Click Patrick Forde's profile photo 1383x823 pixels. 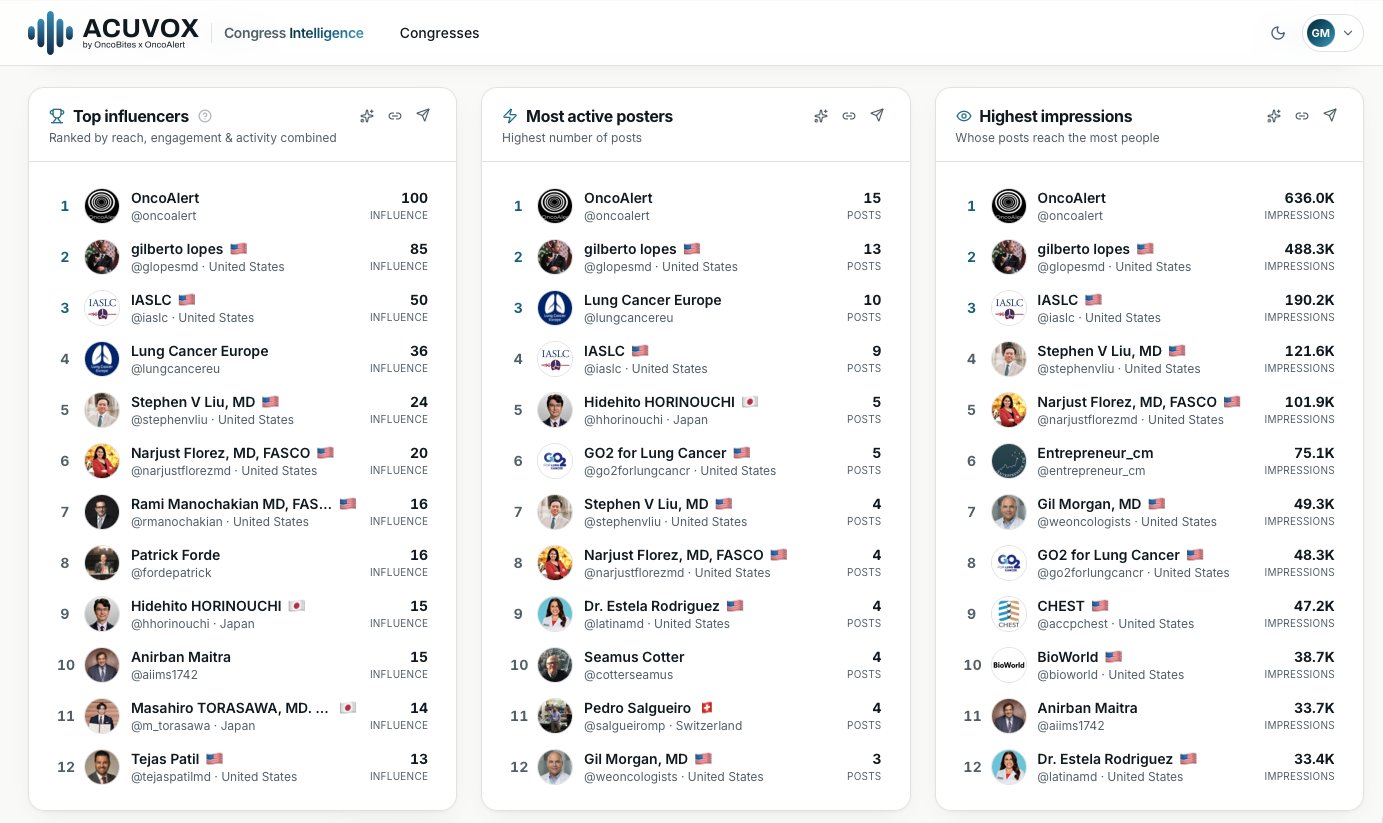(x=102, y=563)
